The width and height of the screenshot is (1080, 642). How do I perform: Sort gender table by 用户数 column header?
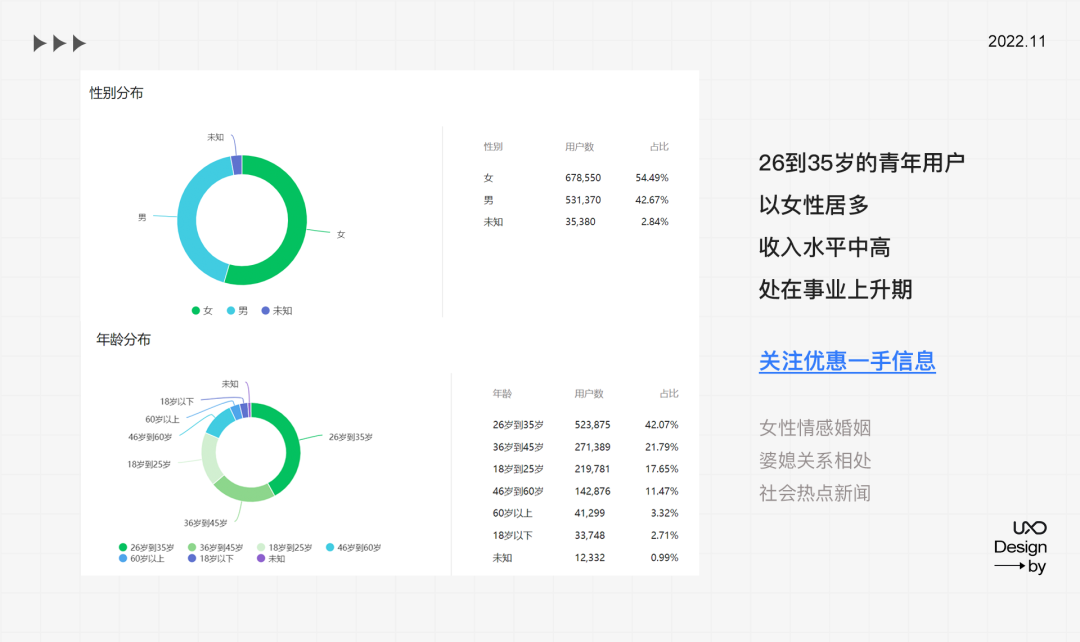click(x=579, y=147)
